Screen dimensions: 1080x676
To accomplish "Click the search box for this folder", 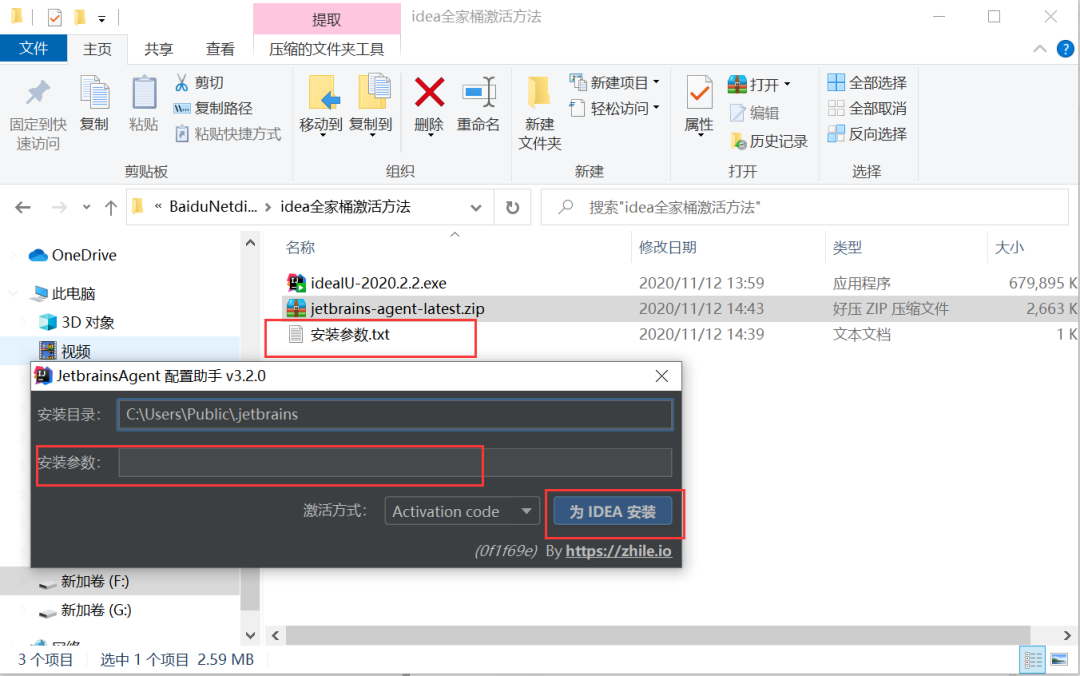I will point(804,207).
